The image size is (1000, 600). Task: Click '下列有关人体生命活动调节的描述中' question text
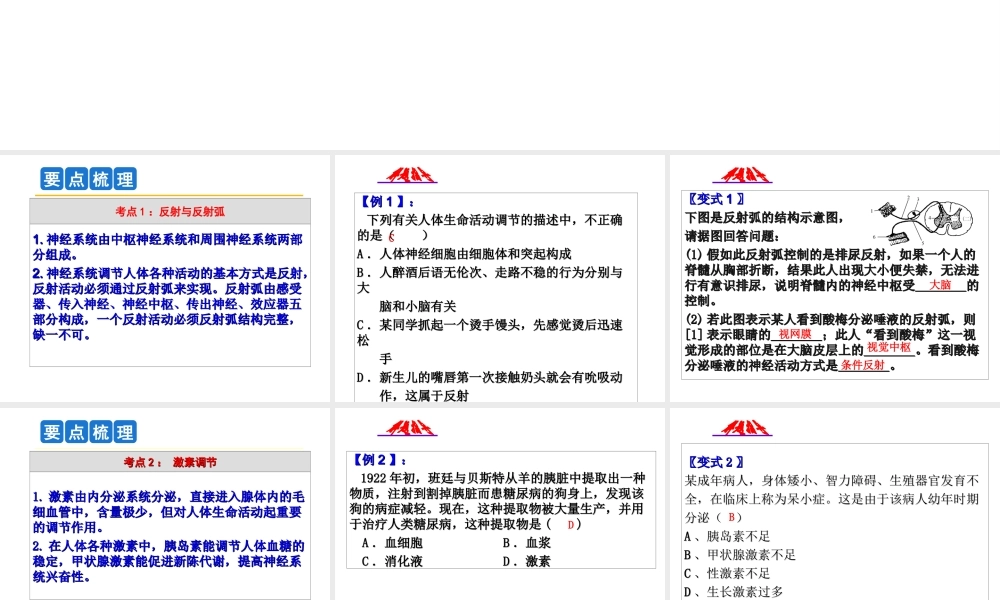pos(489,228)
